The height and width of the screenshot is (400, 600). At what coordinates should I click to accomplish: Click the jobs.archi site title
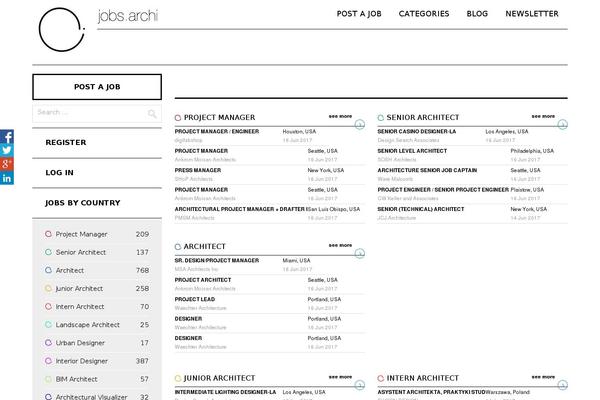click(x=128, y=16)
